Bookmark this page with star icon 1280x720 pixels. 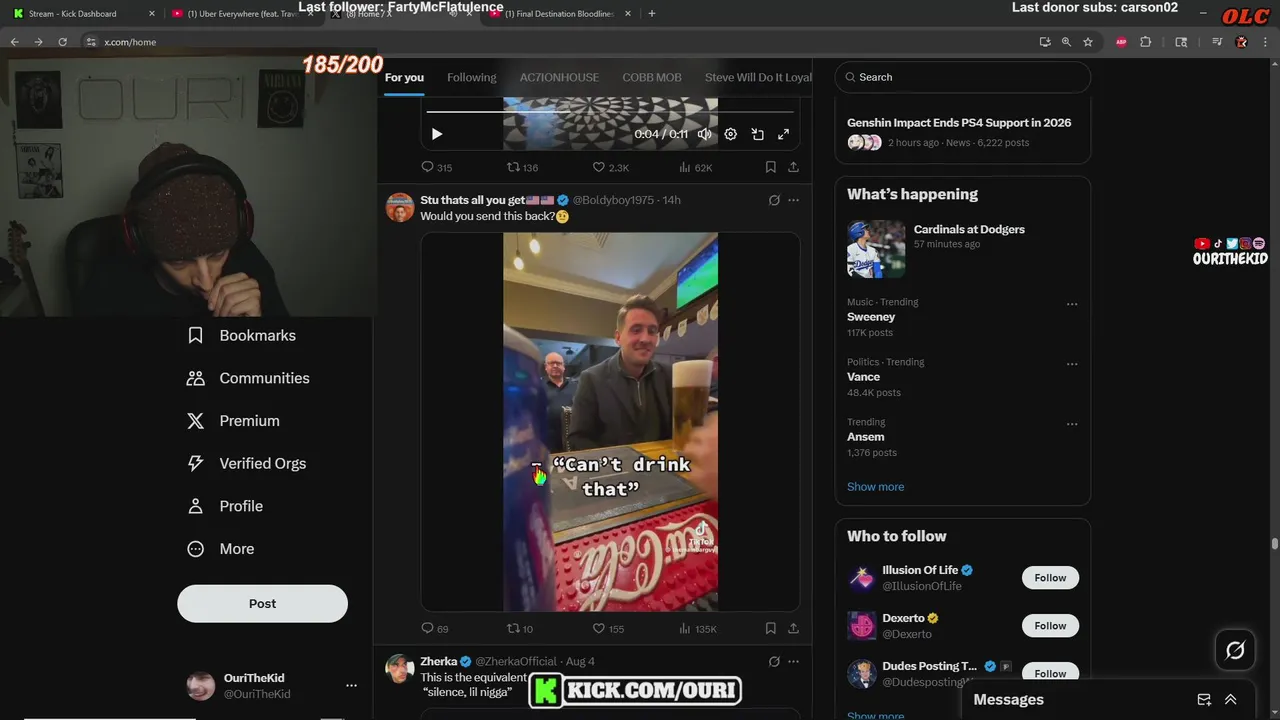[x=1088, y=42]
